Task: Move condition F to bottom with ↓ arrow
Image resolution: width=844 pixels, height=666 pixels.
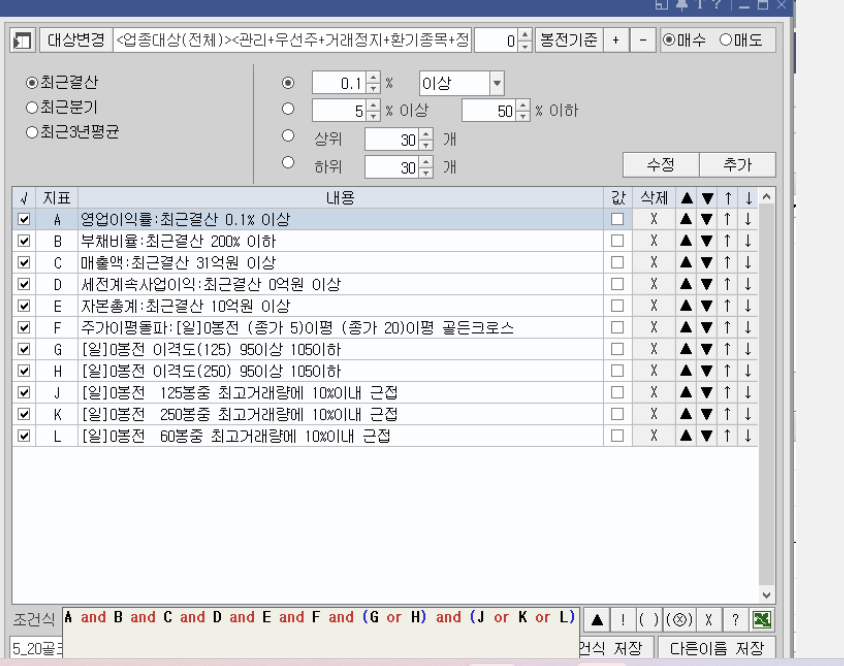Action: coord(747,327)
